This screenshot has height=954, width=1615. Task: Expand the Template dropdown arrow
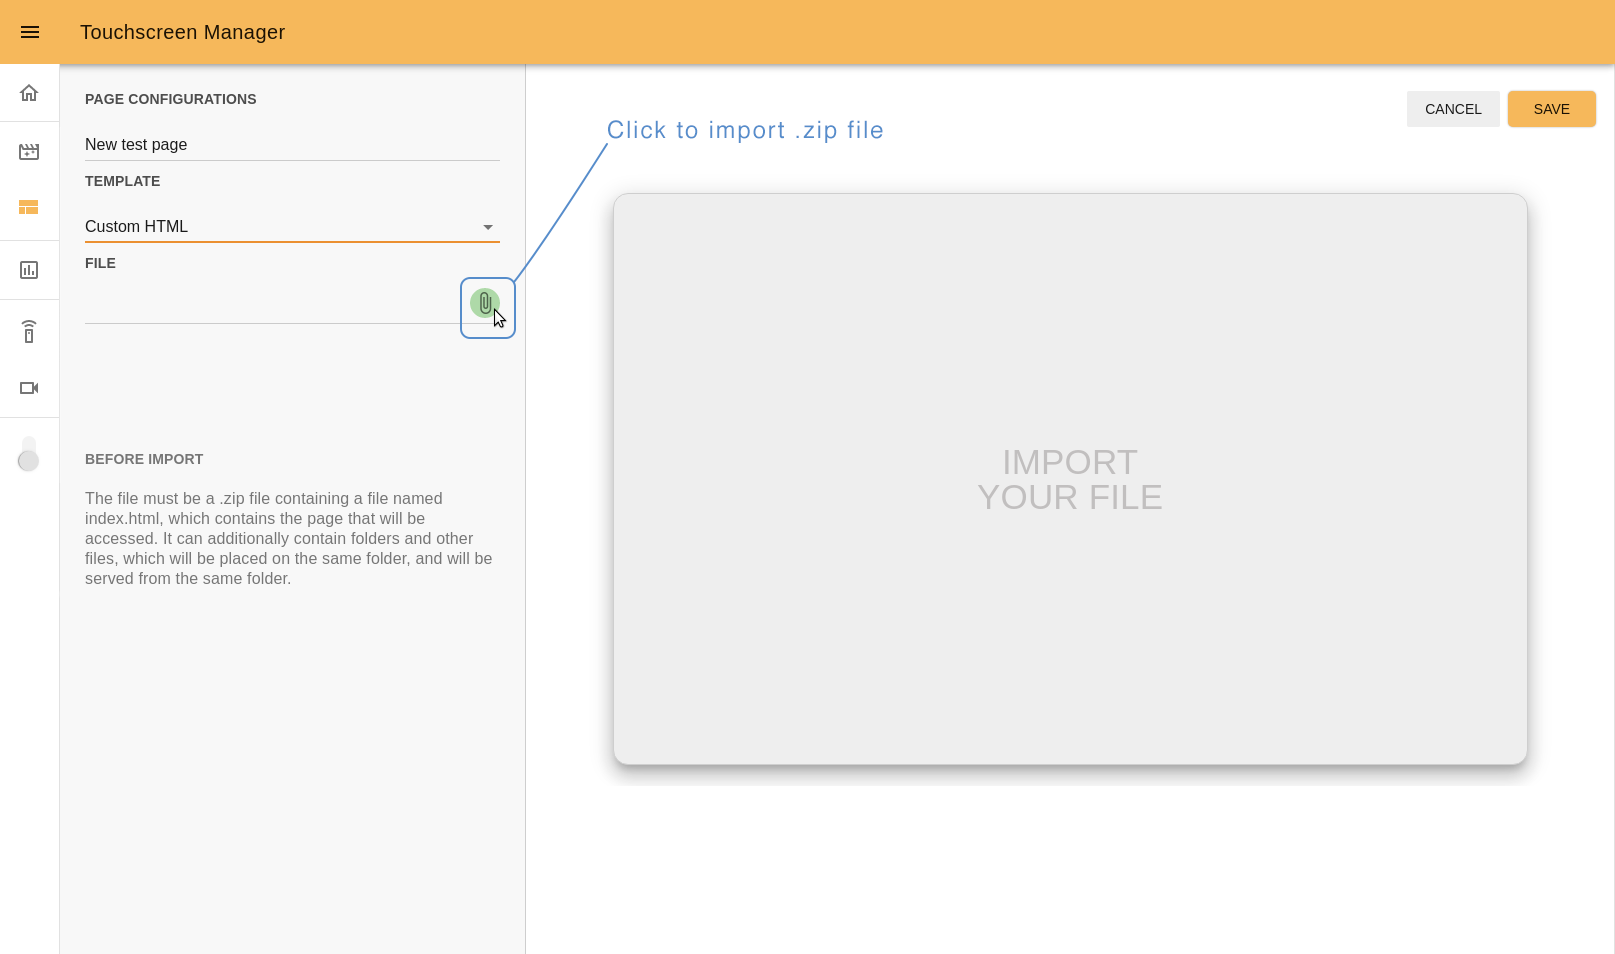(x=488, y=227)
